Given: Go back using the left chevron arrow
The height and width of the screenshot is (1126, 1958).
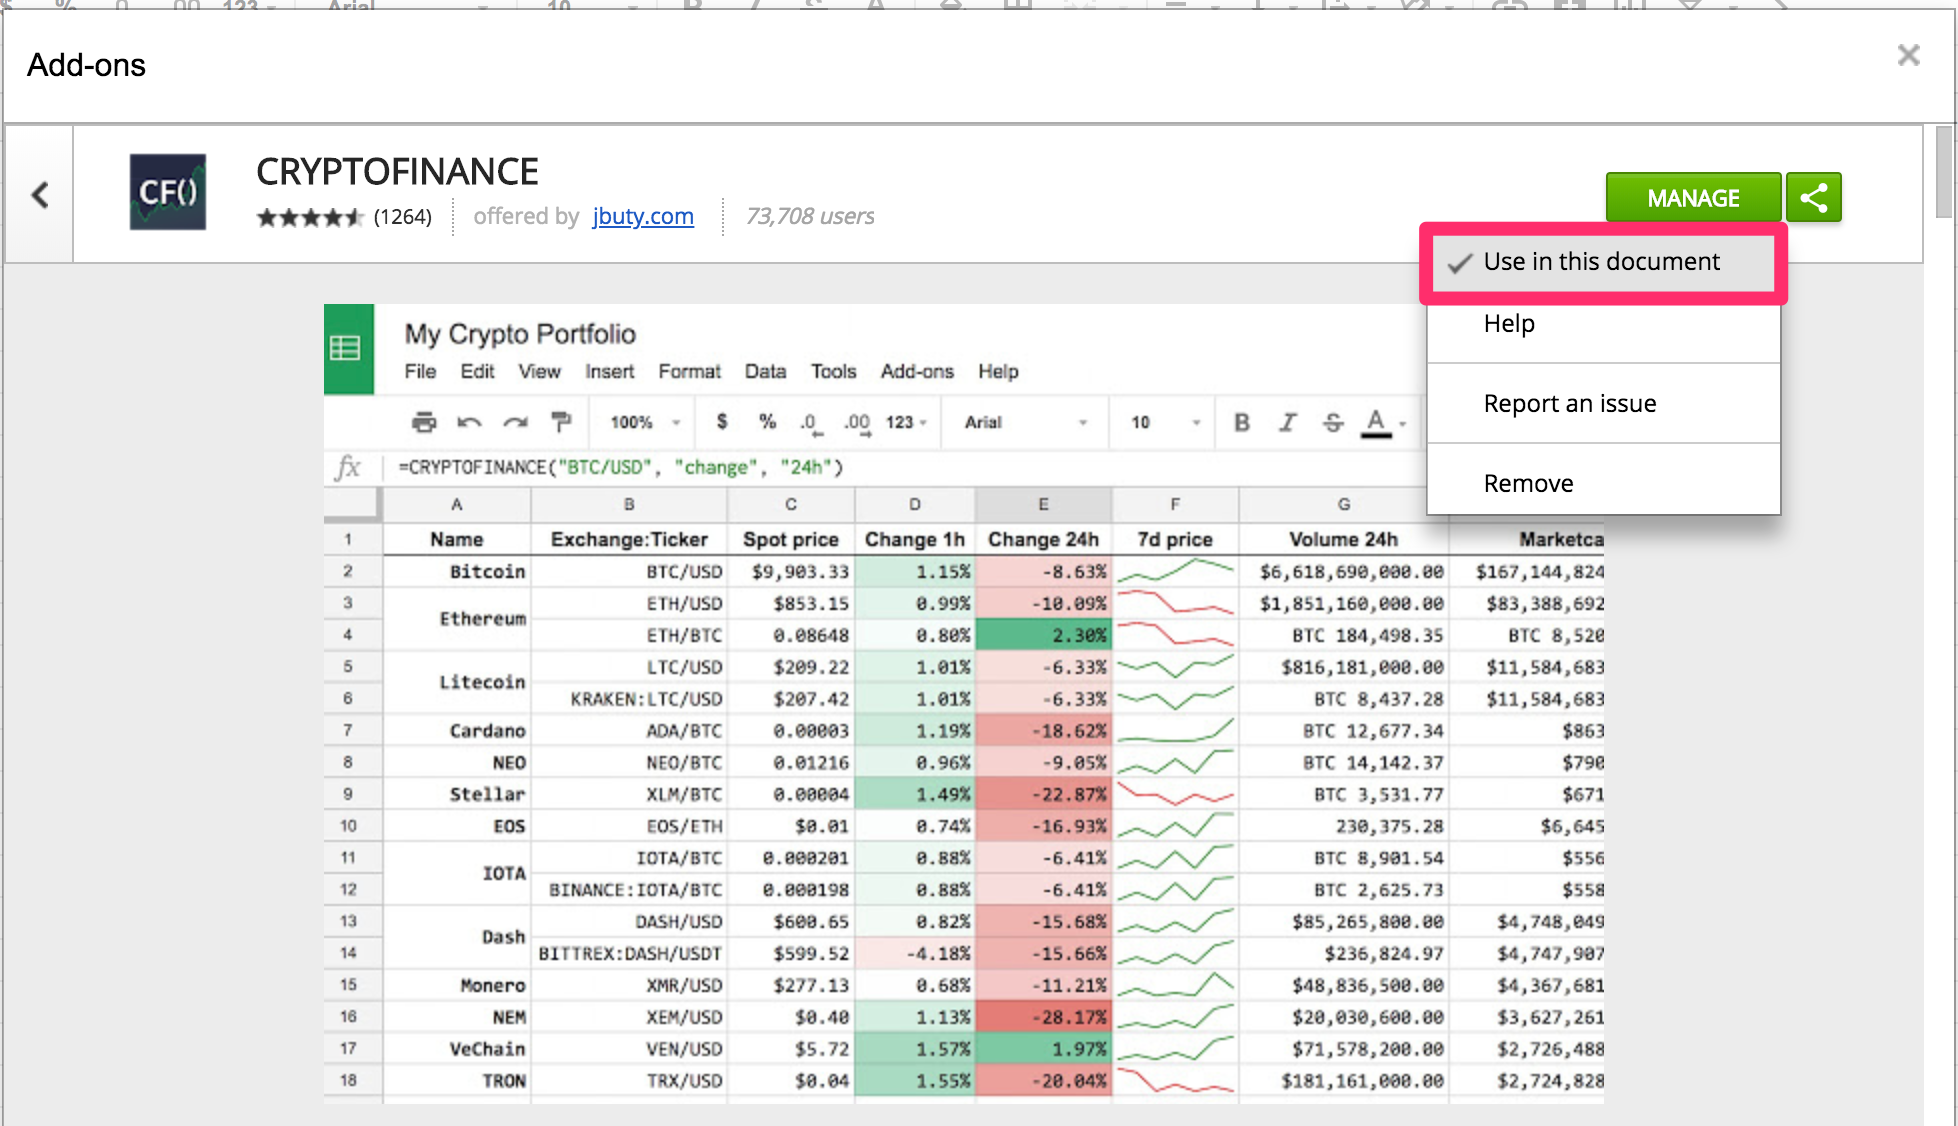Looking at the screenshot, I should (x=40, y=195).
